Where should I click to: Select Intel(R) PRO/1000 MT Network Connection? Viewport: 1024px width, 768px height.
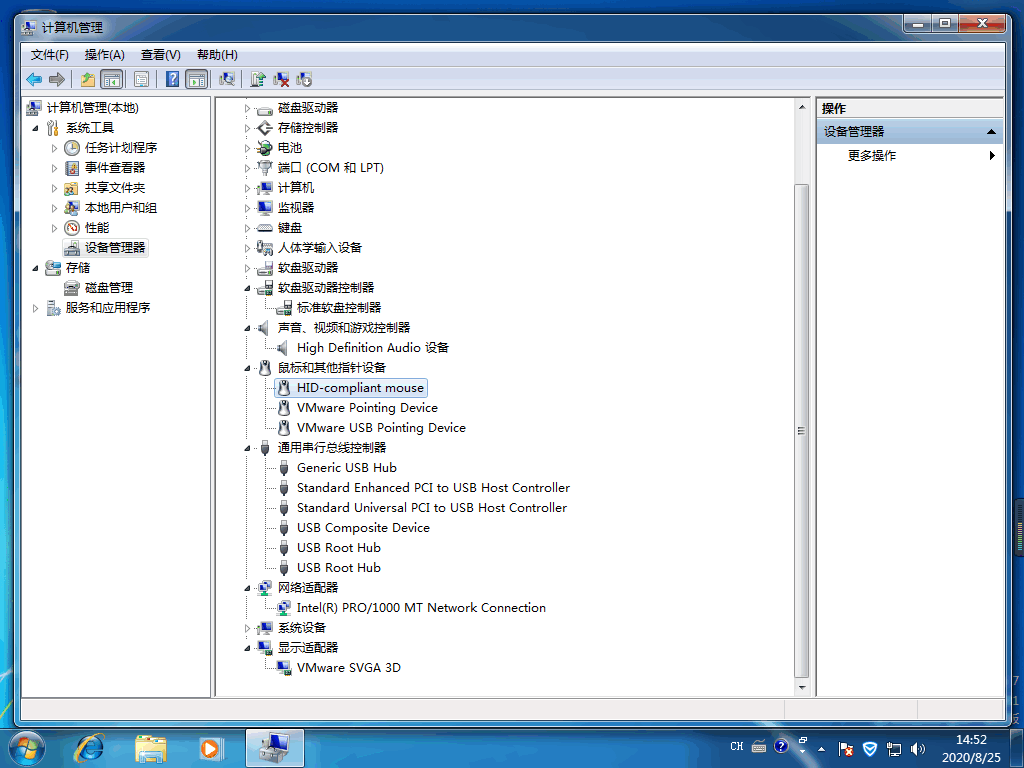[421, 608]
